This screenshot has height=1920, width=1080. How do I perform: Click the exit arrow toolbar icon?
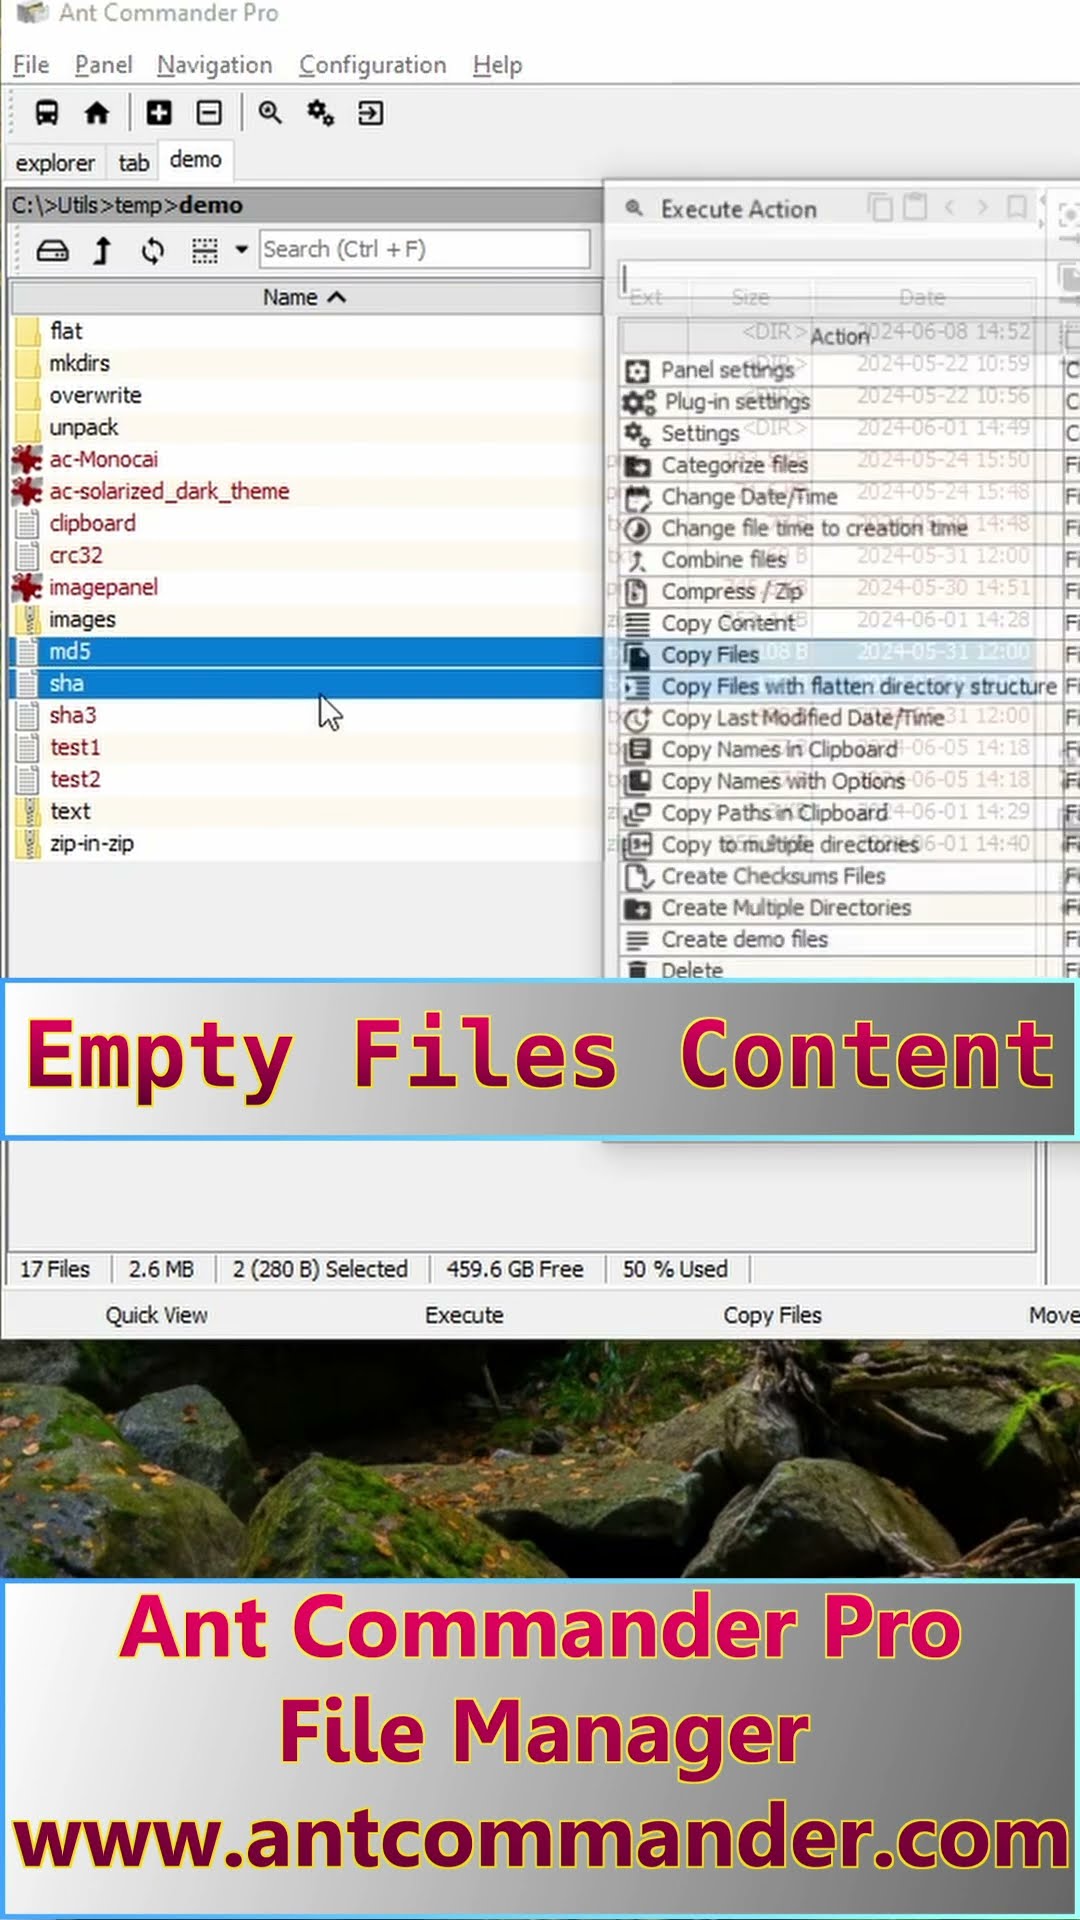(x=370, y=113)
